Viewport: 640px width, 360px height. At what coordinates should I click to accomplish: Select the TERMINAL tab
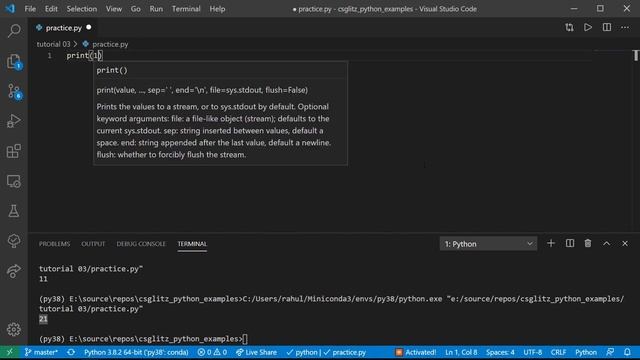(x=192, y=244)
